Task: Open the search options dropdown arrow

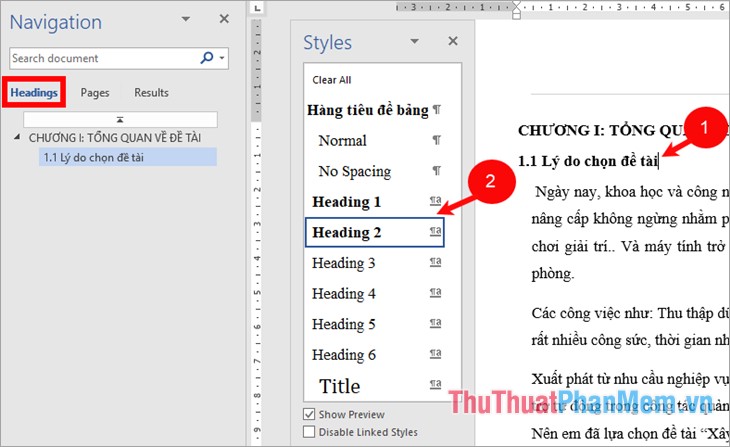Action: (x=222, y=58)
